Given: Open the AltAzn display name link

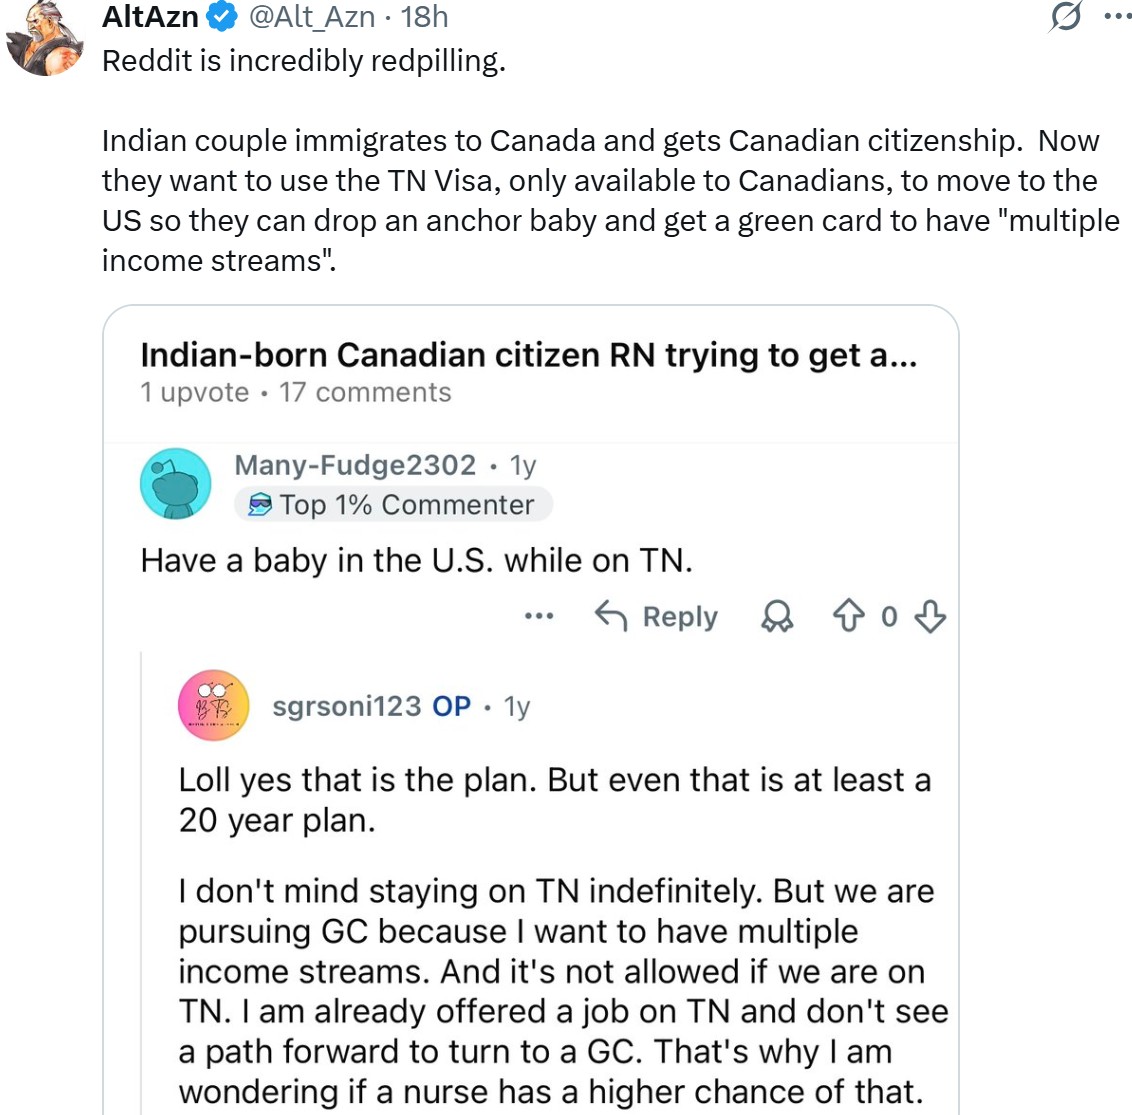Looking at the screenshot, I should click(x=150, y=17).
